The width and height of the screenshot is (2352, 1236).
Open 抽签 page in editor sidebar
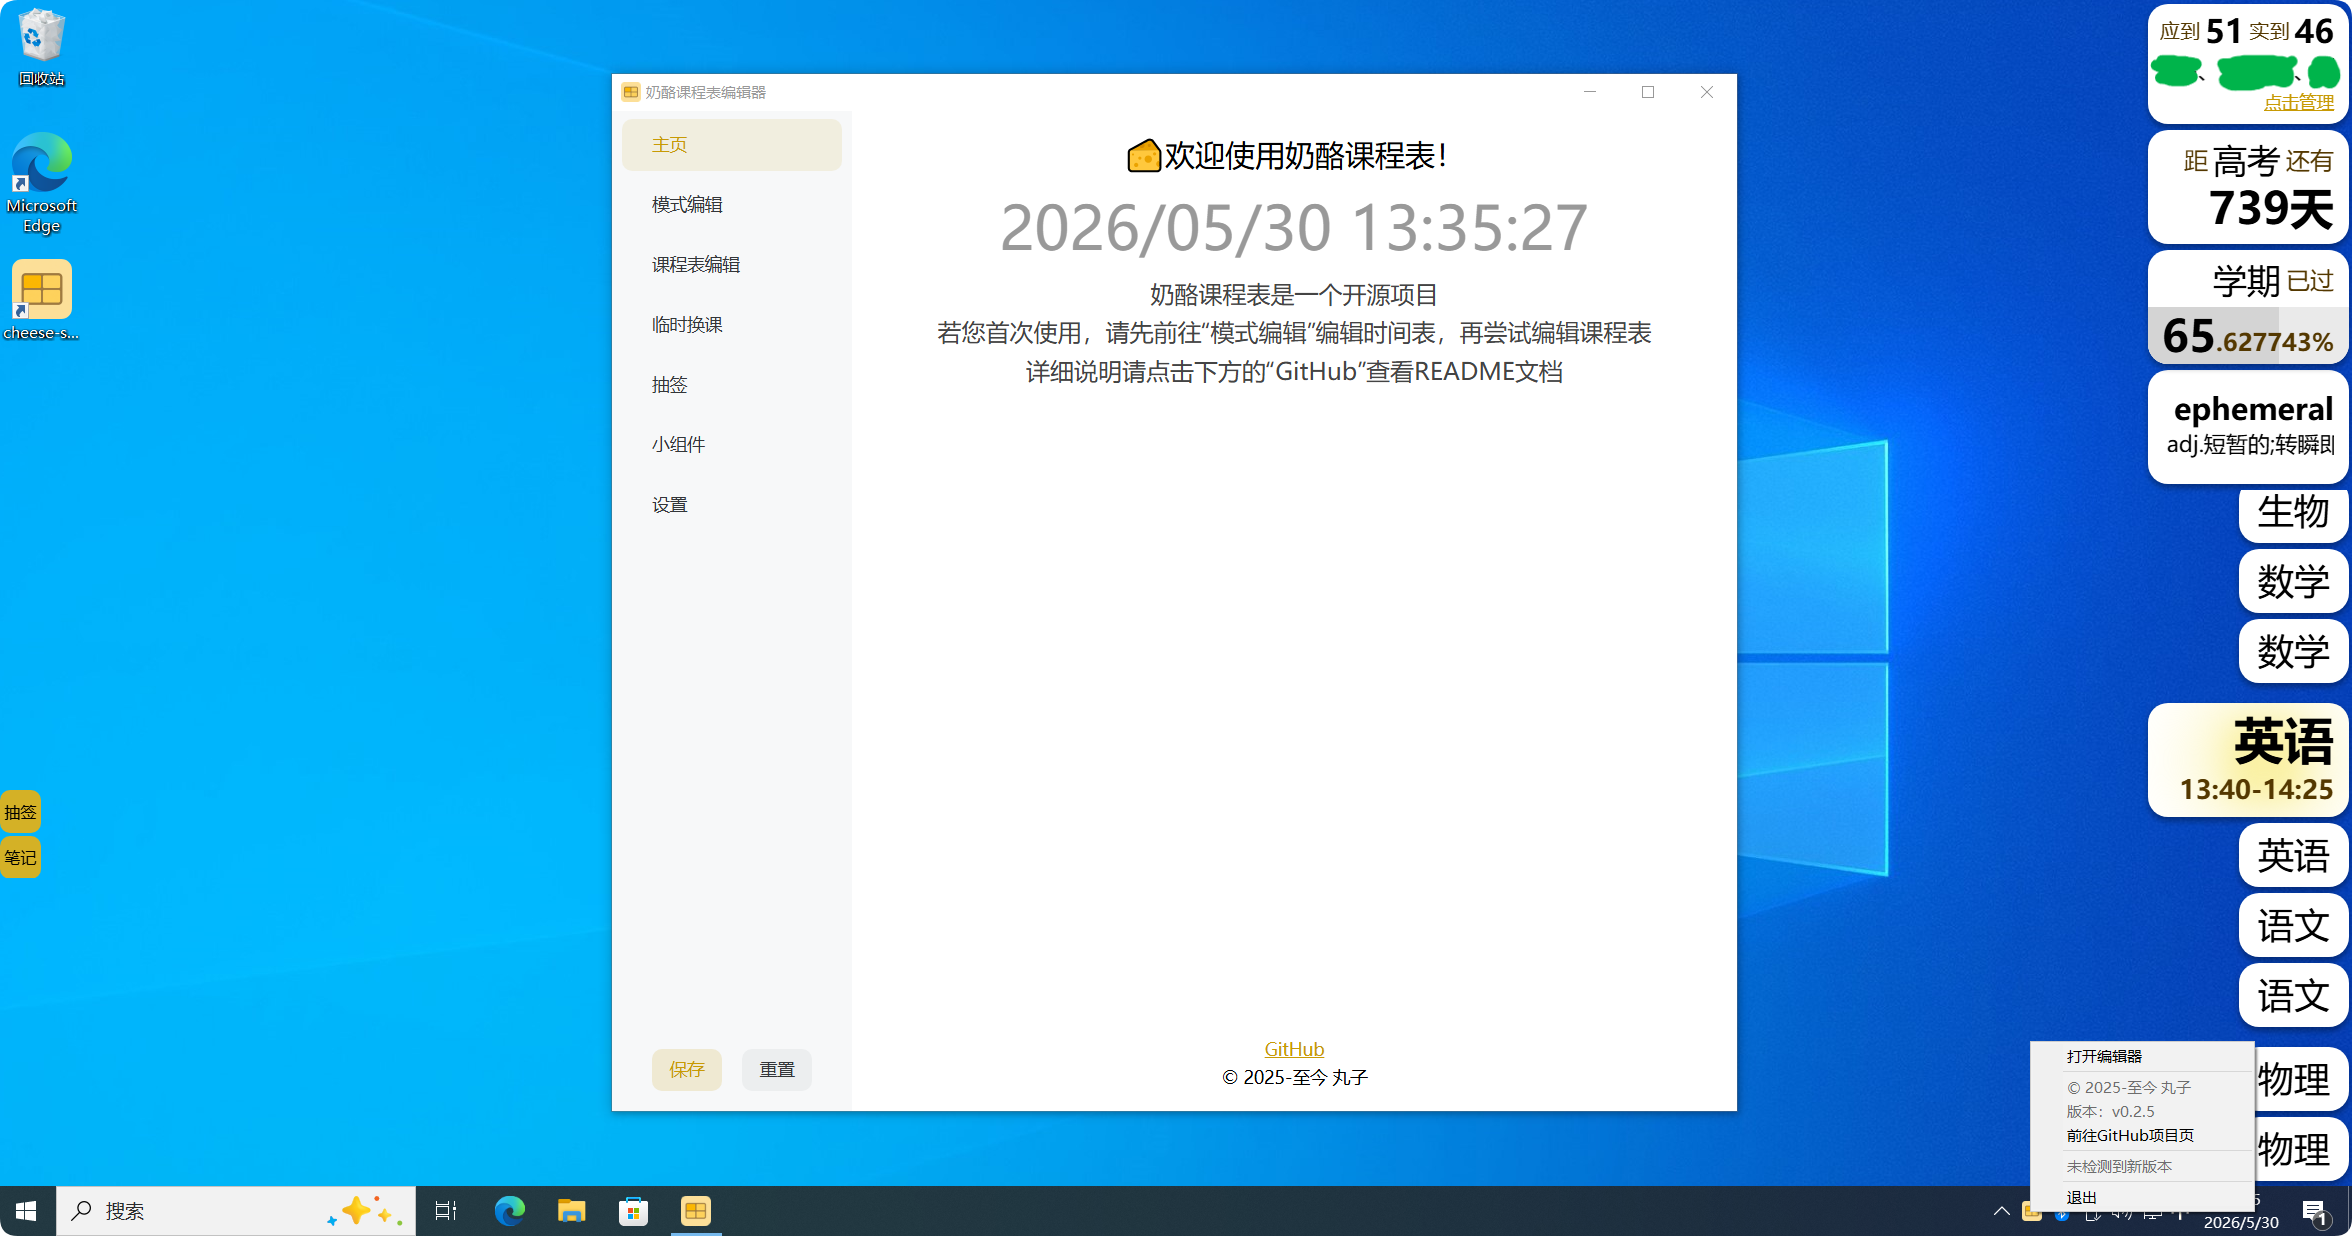pyautogui.click(x=732, y=385)
